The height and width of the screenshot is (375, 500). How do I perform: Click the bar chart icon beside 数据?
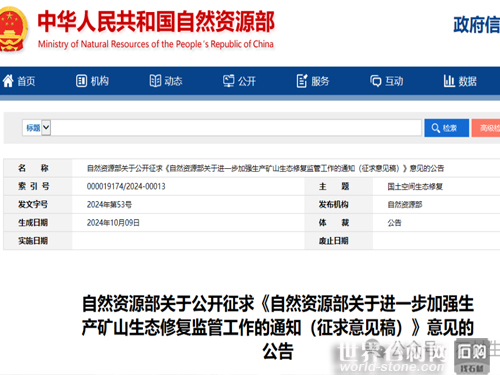[449, 81]
